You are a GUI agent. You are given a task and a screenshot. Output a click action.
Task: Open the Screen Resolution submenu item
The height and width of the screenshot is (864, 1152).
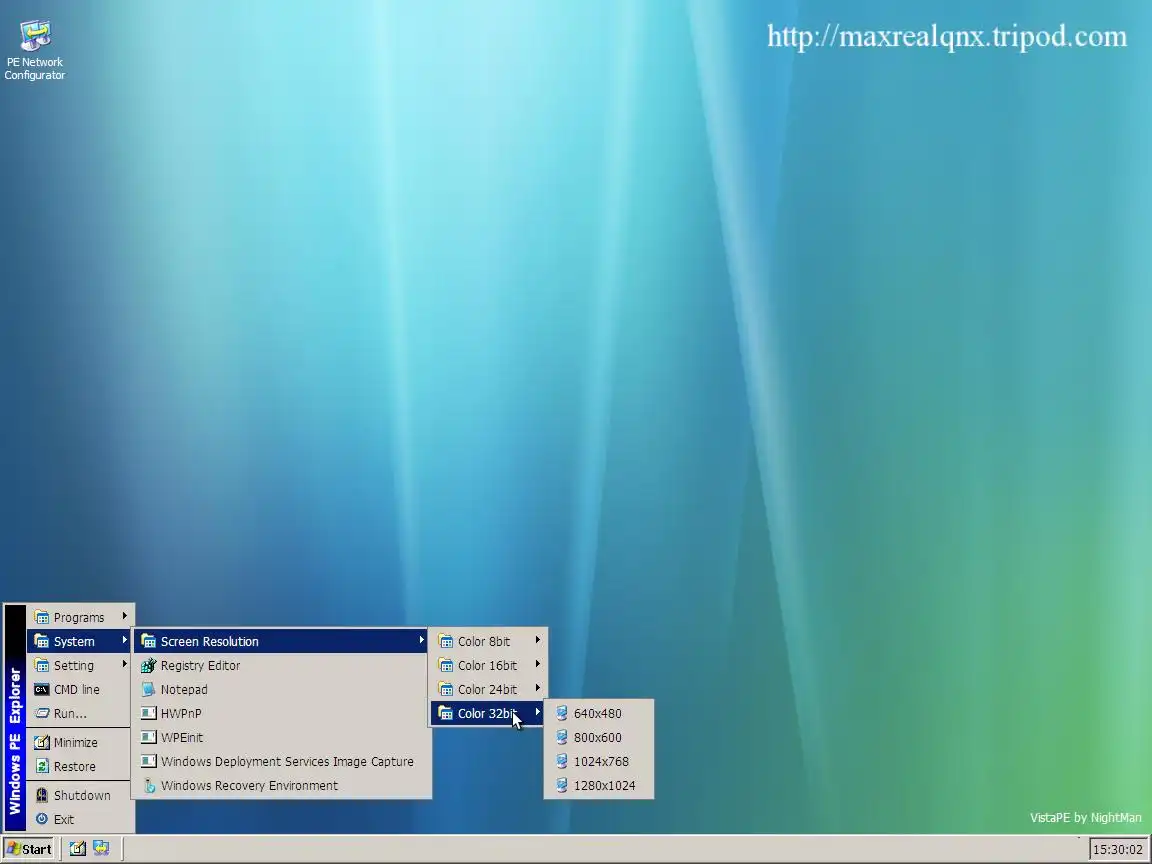coord(281,641)
